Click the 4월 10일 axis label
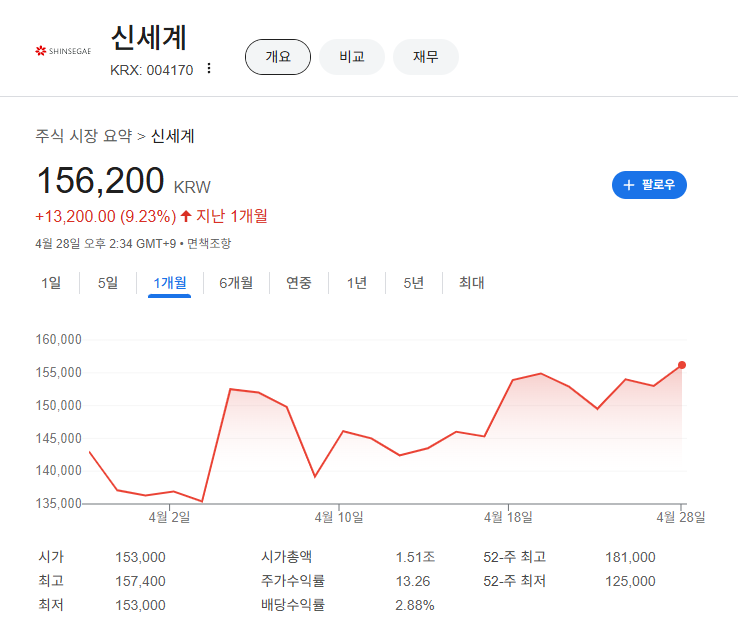The width and height of the screenshot is (738, 631). coord(339,518)
